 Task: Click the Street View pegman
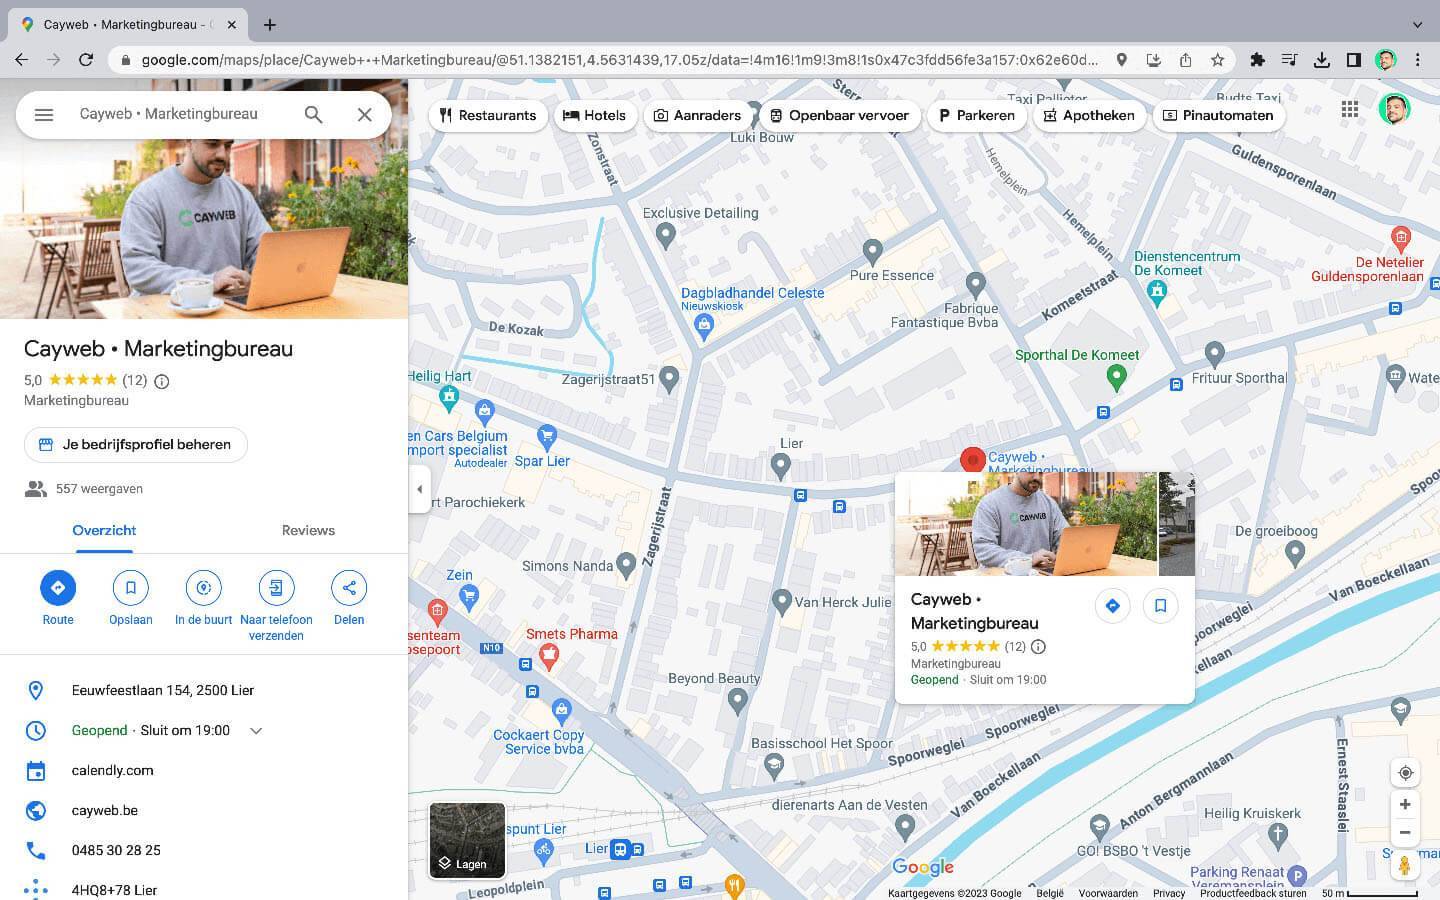point(1405,865)
